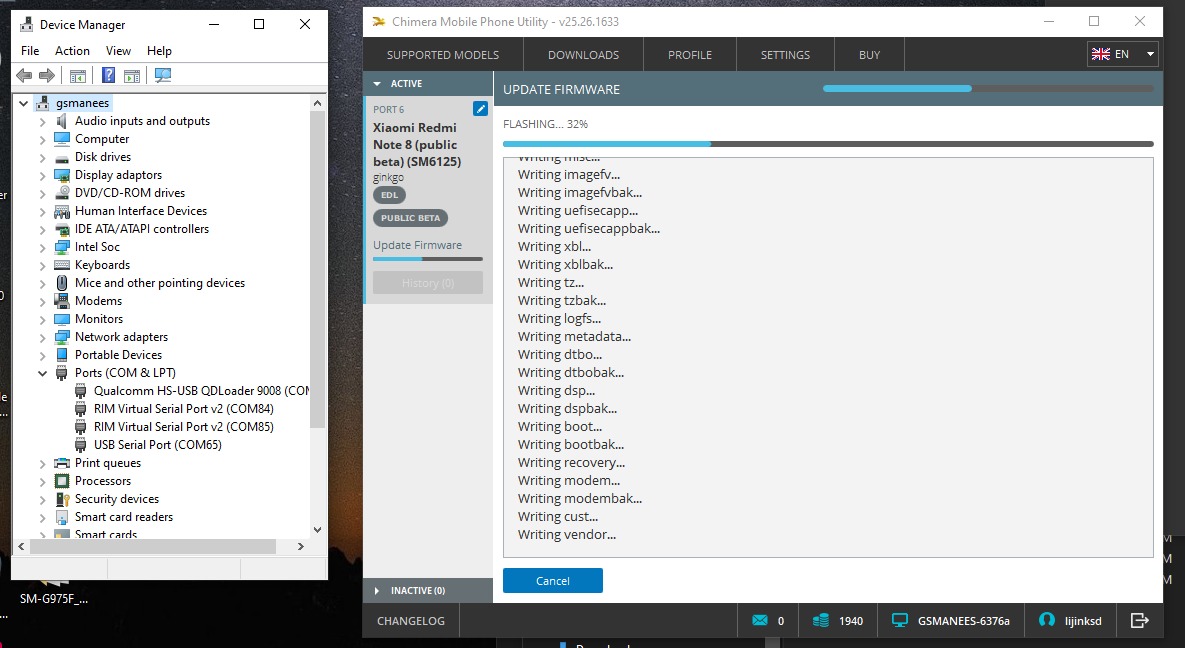
Task: Click the Print queues printer icon
Action: point(62,463)
